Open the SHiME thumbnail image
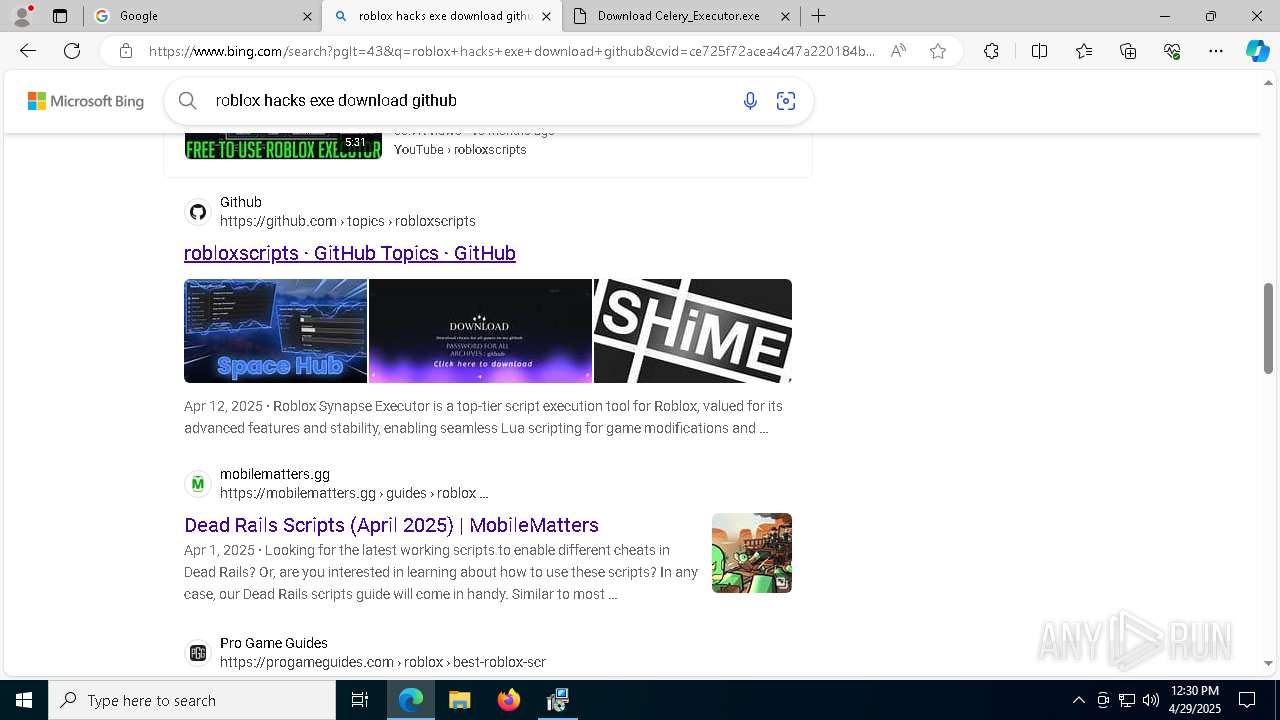1280x720 pixels. tap(693, 331)
